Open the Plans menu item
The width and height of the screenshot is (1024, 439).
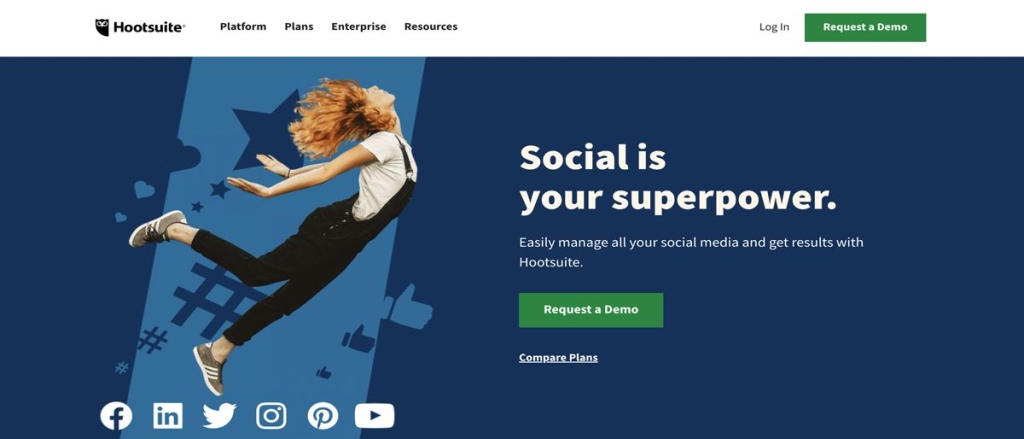[298, 27]
